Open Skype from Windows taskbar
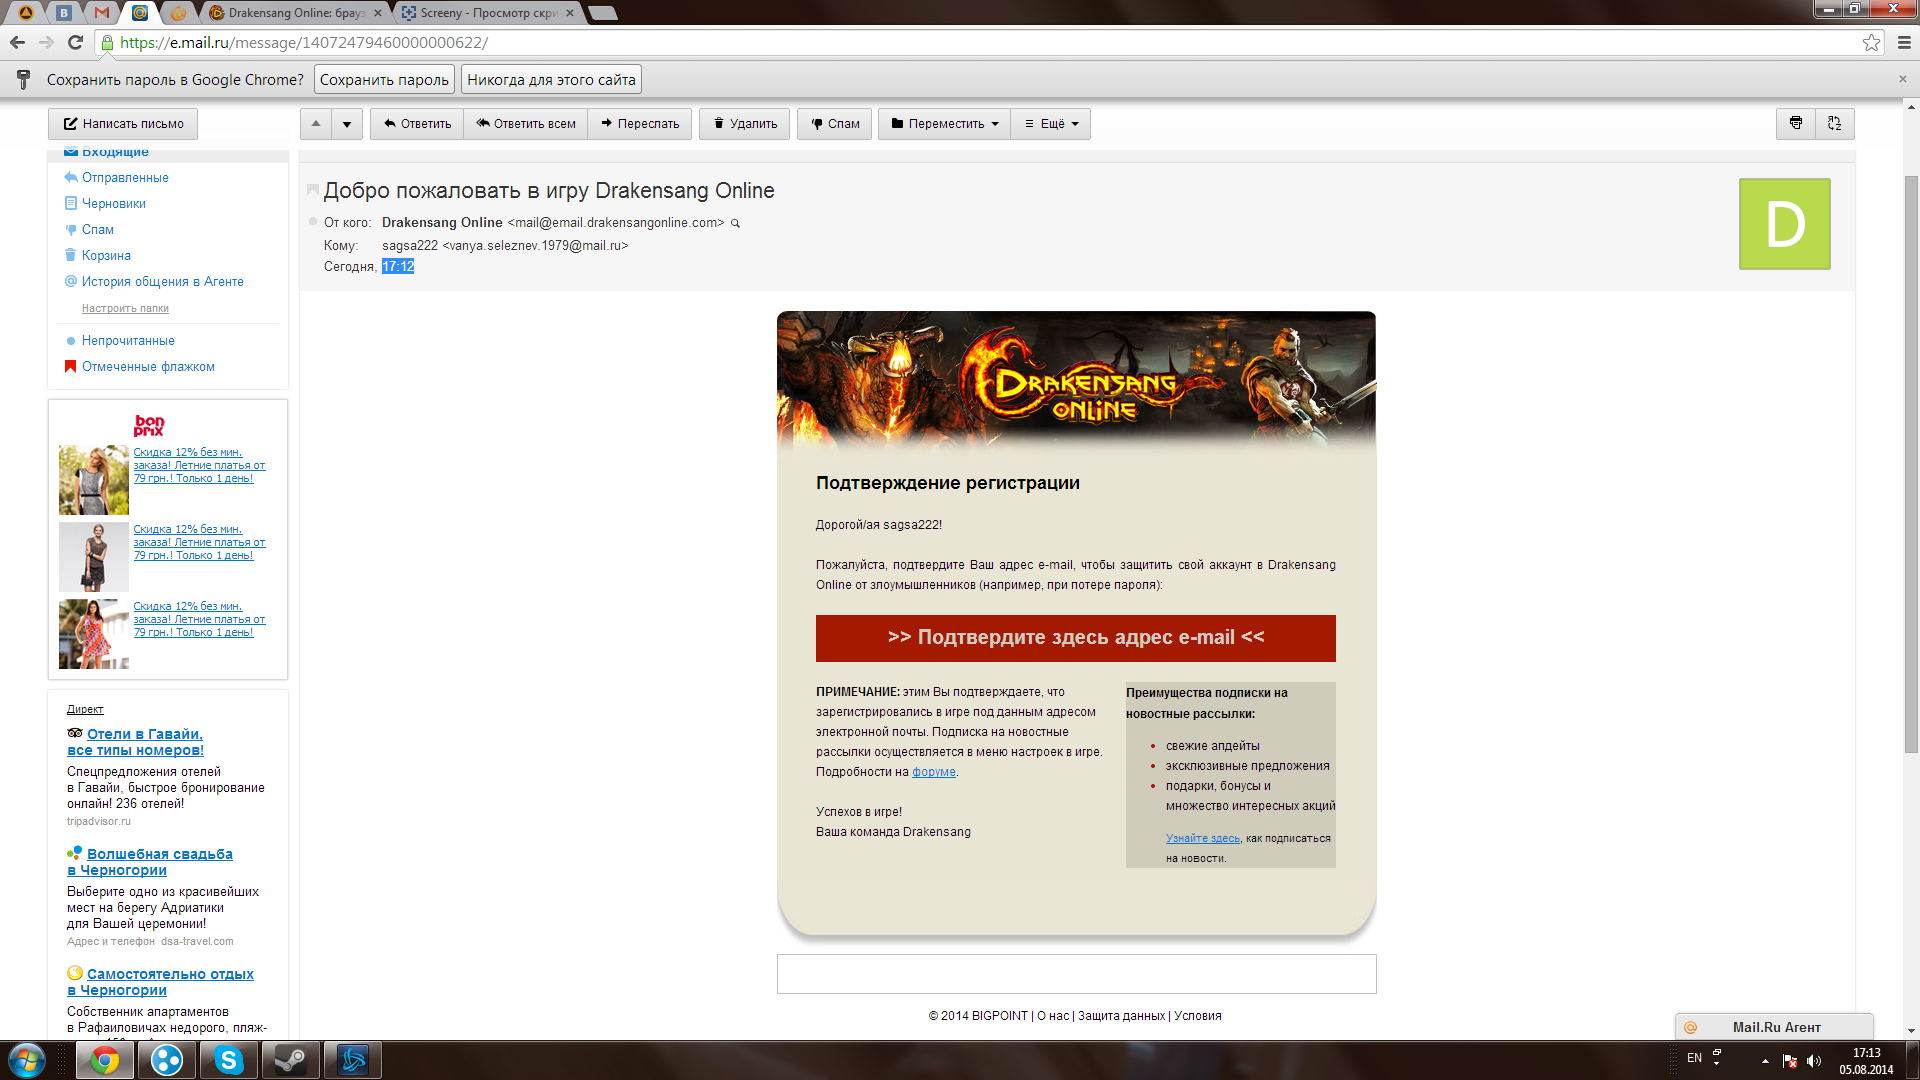Screen dimensions: 1920x1080 [x=228, y=1060]
